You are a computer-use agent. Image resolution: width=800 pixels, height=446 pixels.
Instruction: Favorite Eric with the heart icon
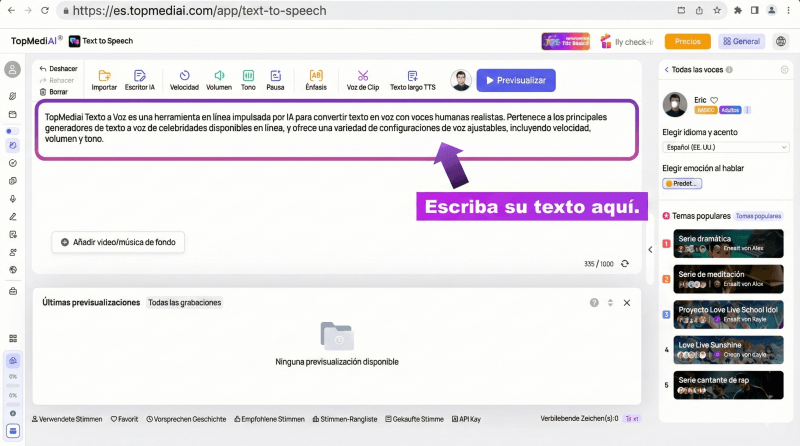click(x=714, y=100)
